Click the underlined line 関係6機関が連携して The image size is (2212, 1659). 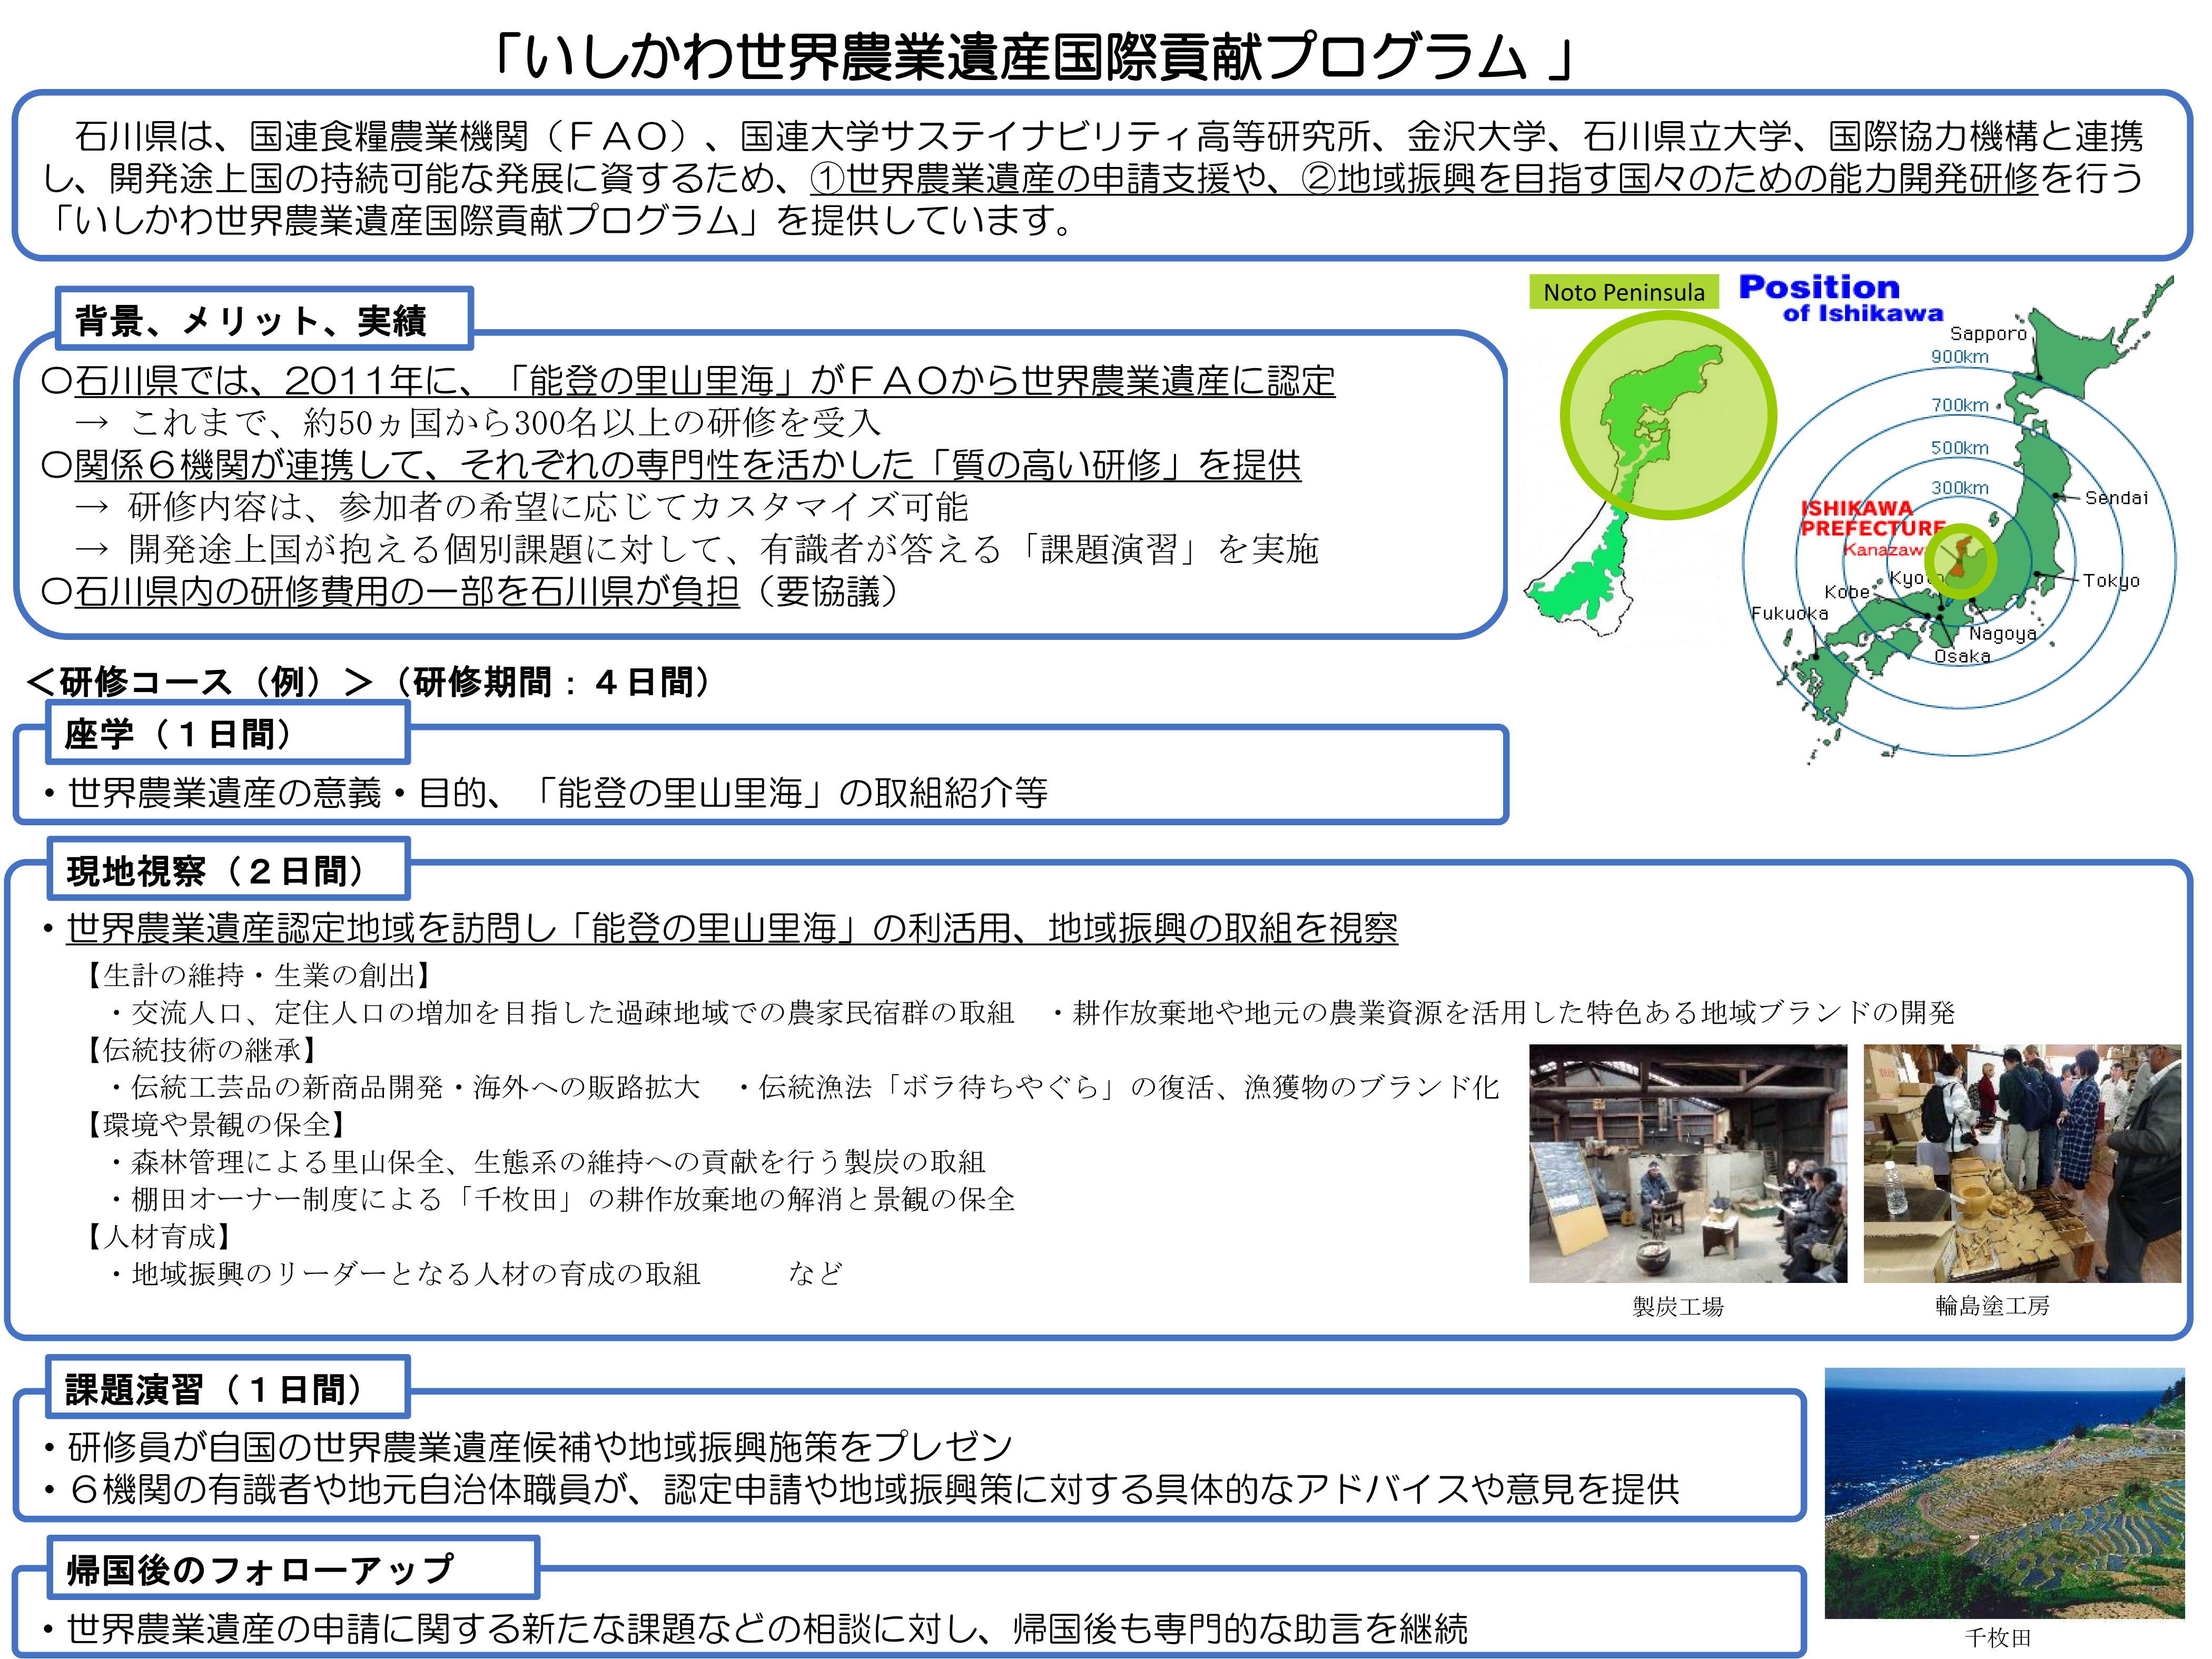[x=671, y=465]
